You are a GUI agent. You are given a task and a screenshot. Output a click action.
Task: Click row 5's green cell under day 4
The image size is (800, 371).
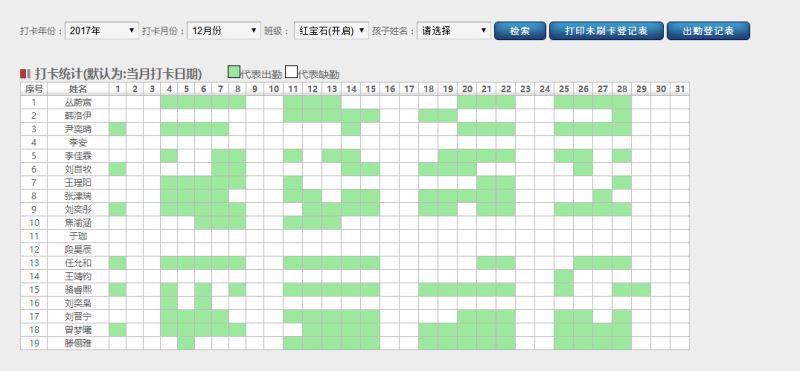pyautogui.click(x=169, y=156)
